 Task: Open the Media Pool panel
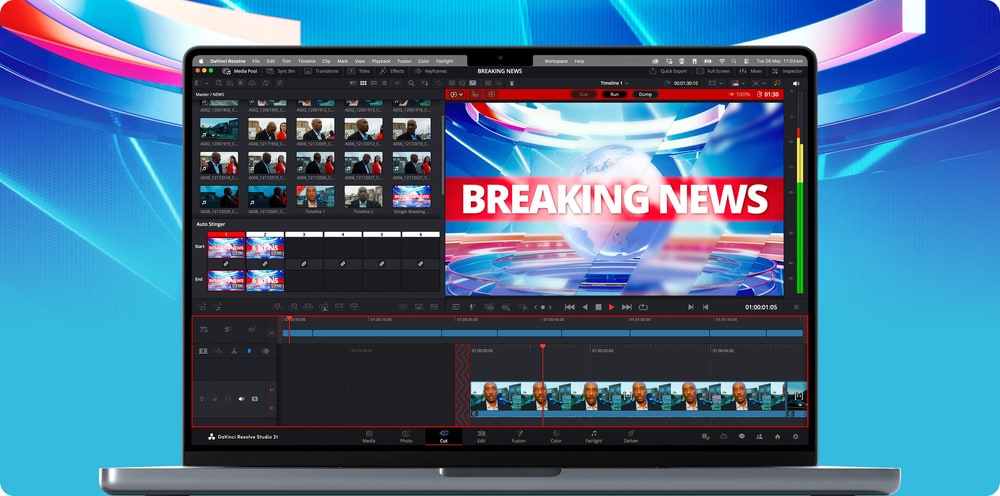(x=239, y=71)
